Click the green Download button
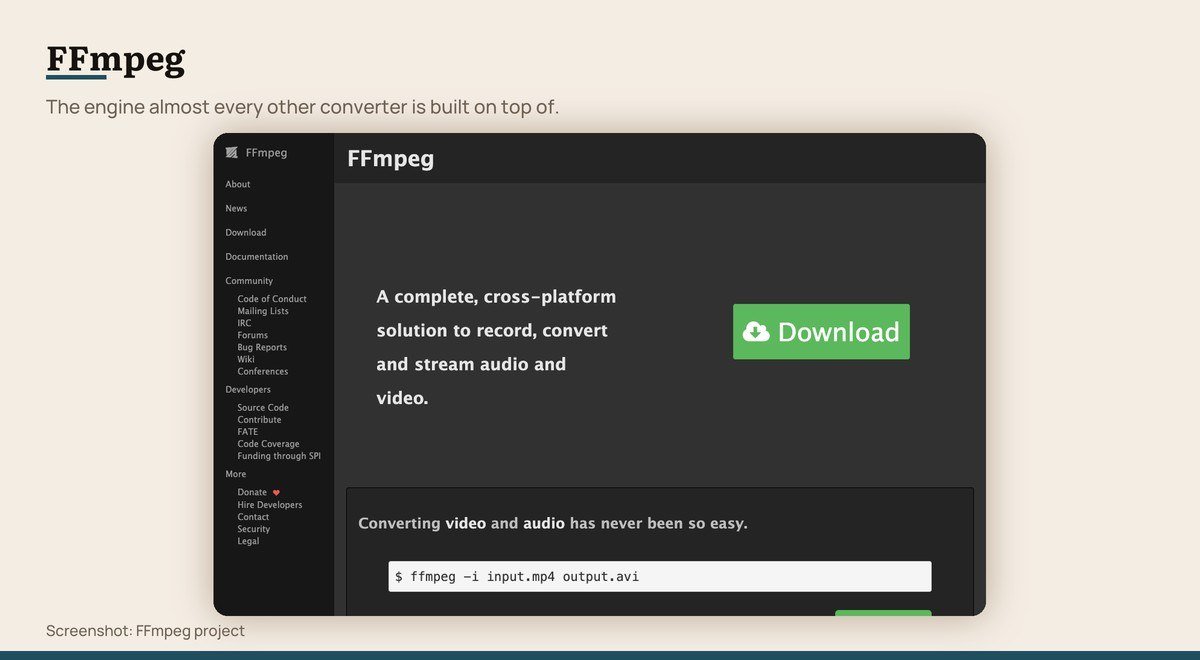The height and width of the screenshot is (660, 1200). pyautogui.click(x=821, y=332)
